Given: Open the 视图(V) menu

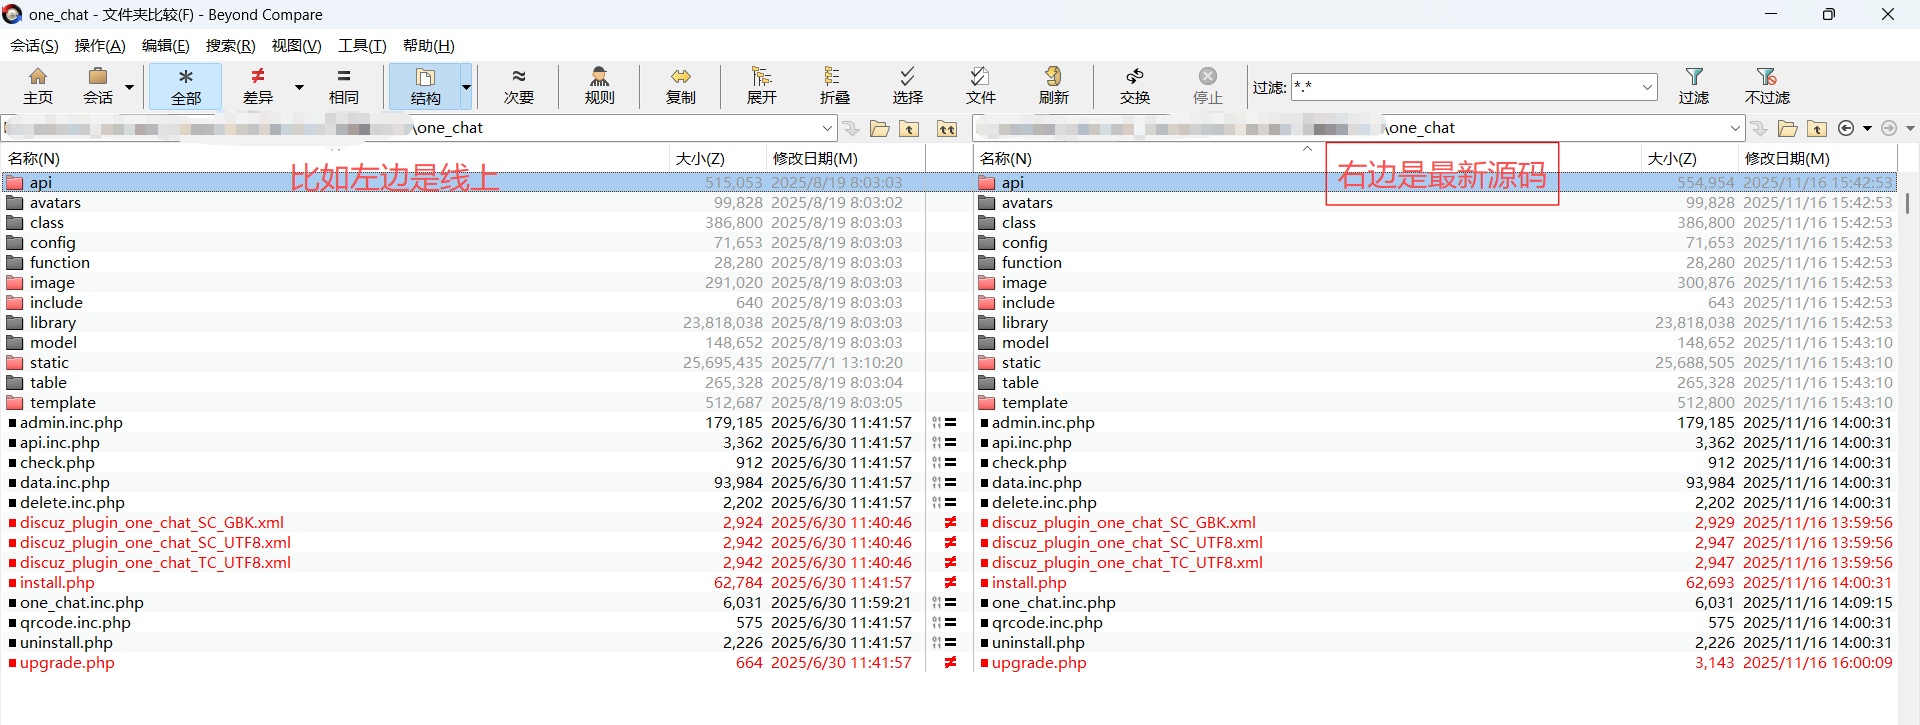Looking at the screenshot, I should tap(297, 45).
